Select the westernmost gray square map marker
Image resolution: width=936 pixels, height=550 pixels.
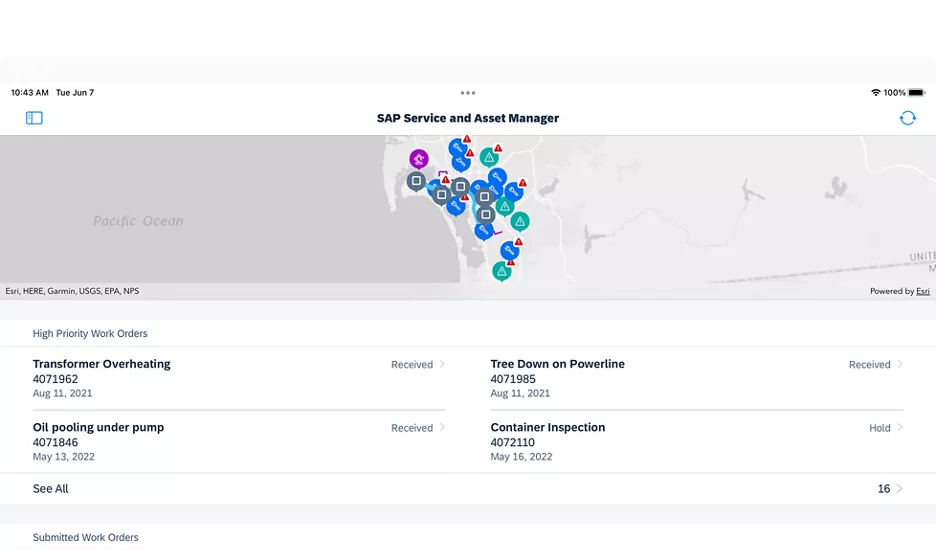pos(416,181)
